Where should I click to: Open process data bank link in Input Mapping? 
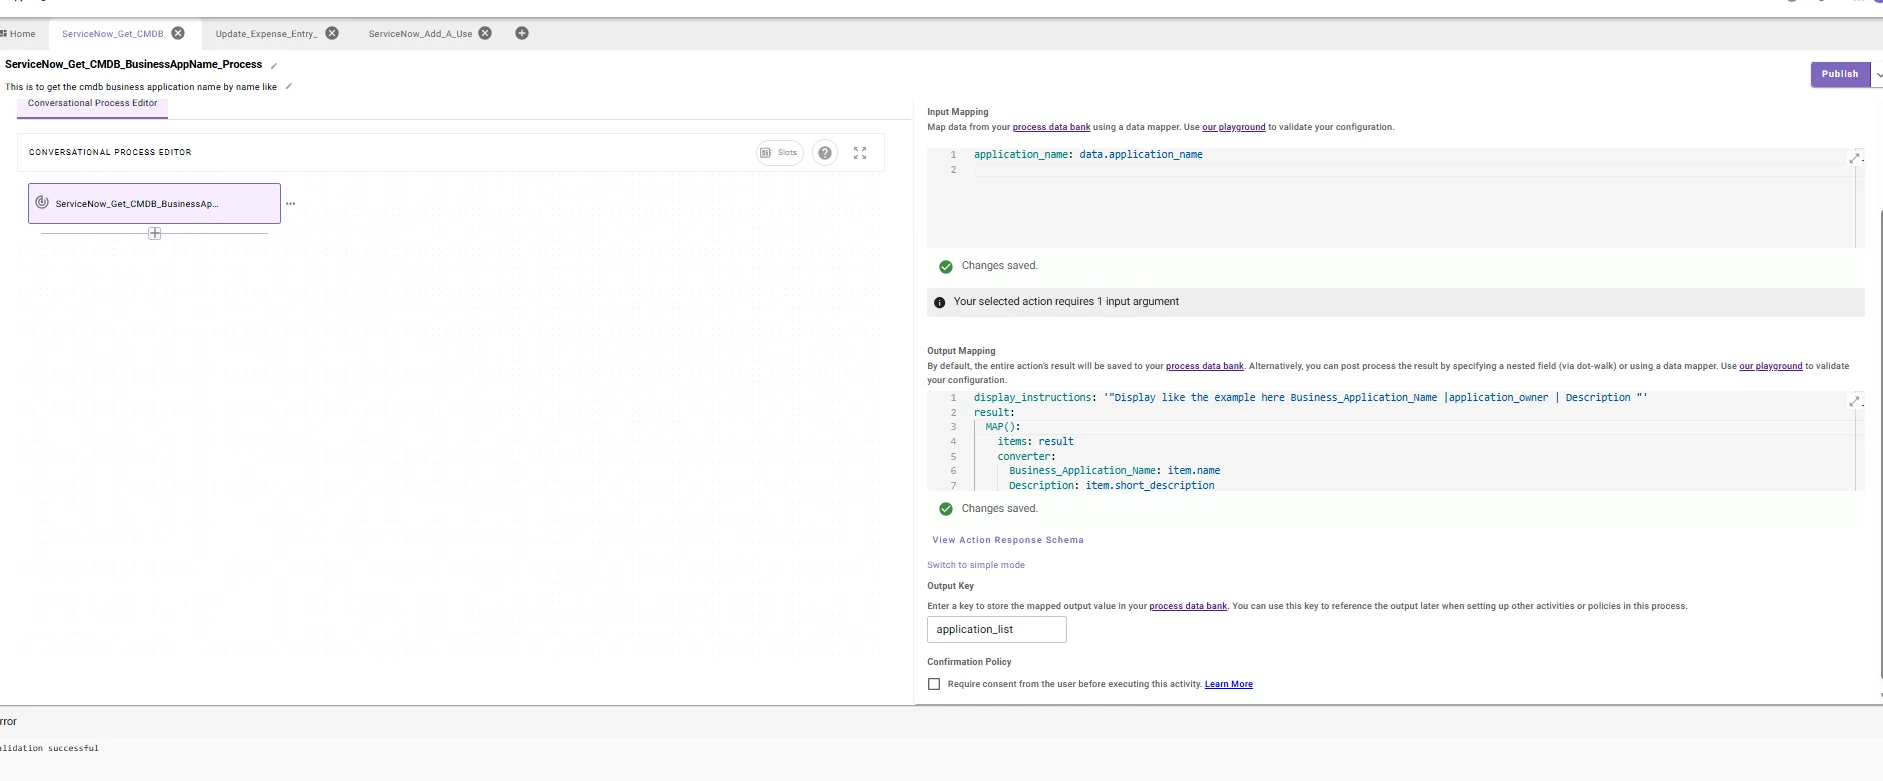coord(1051,127)
